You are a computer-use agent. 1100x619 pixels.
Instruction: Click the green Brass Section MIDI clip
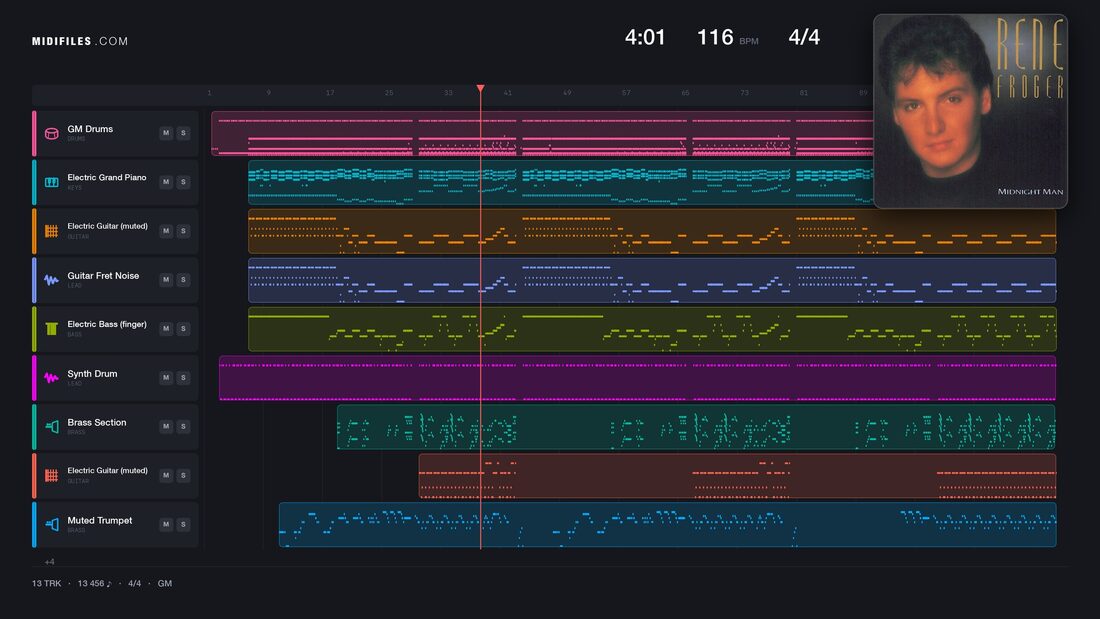pyautogui.click(x=696, y=427)
